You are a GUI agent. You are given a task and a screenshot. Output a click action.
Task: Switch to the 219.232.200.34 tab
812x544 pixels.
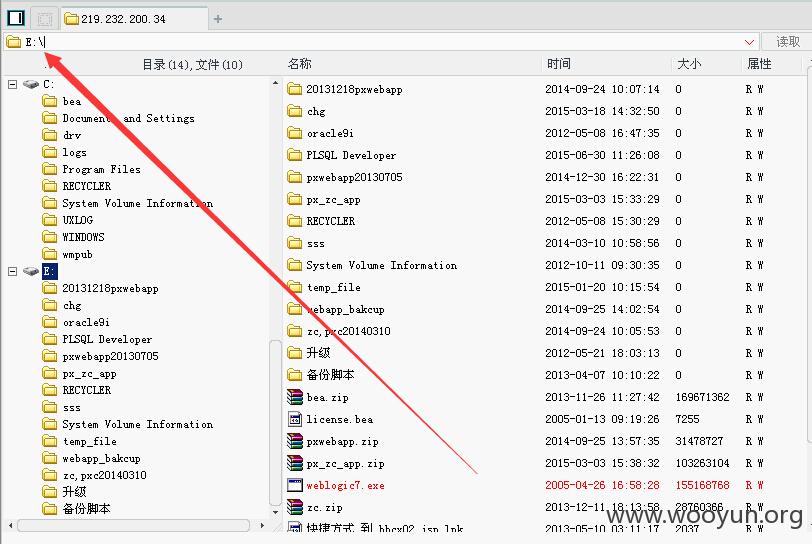coord(135,19)
